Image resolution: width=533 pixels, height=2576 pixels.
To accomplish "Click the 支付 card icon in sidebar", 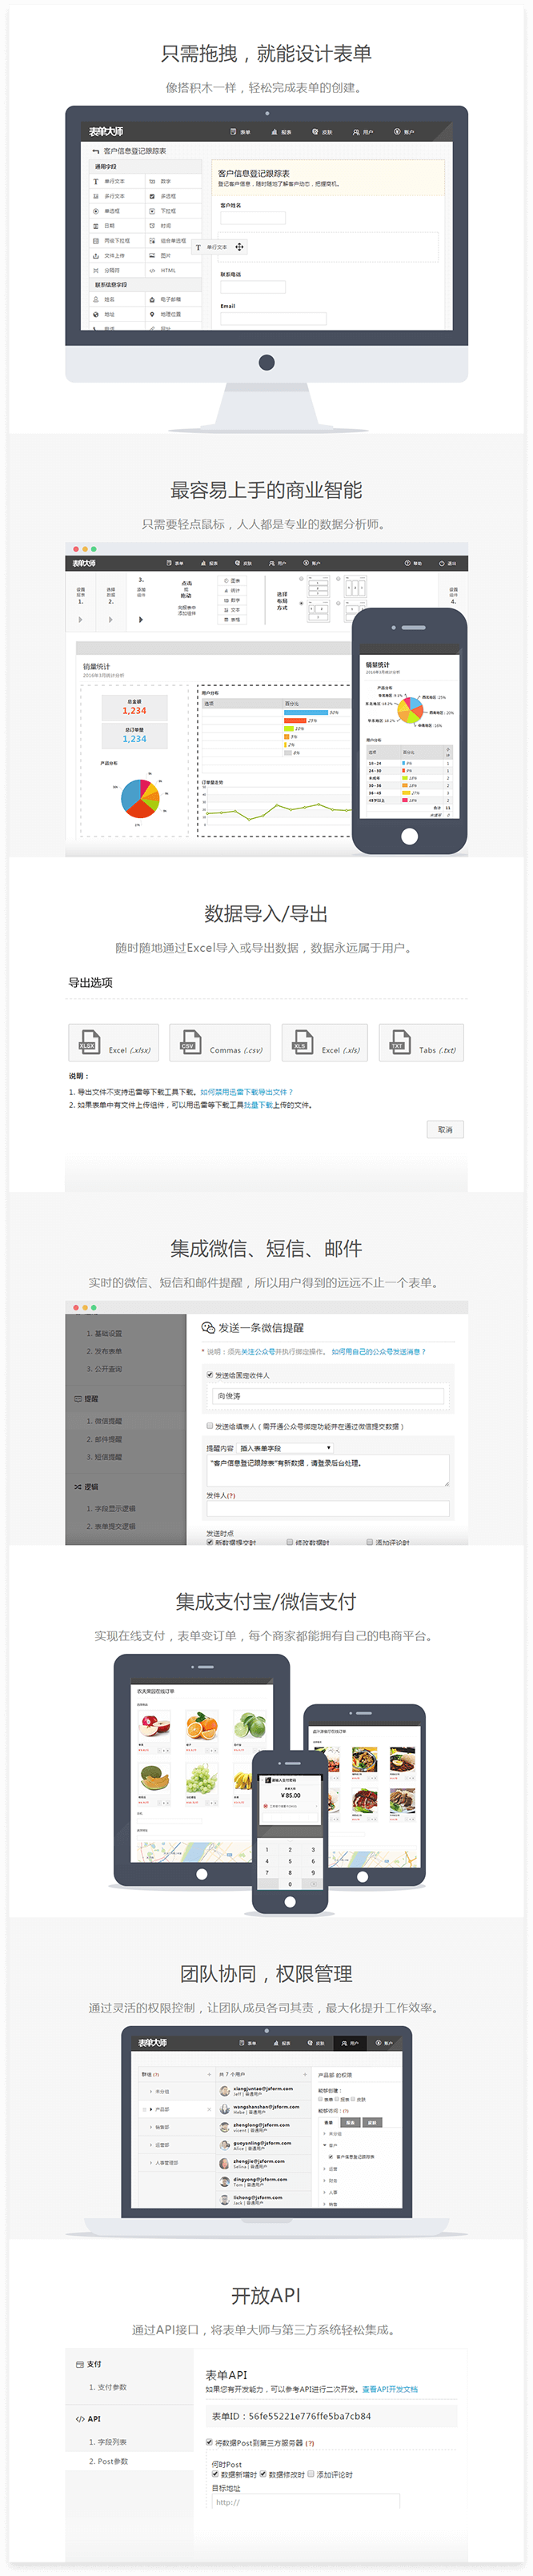I will coord(80,2364).
